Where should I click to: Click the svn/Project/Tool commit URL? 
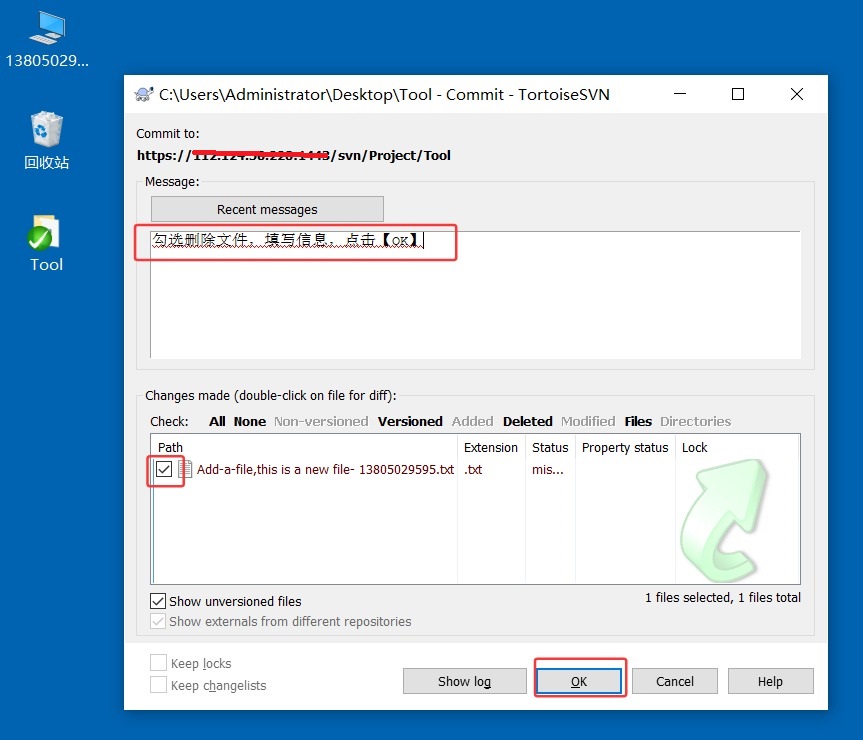coord(294,156)
